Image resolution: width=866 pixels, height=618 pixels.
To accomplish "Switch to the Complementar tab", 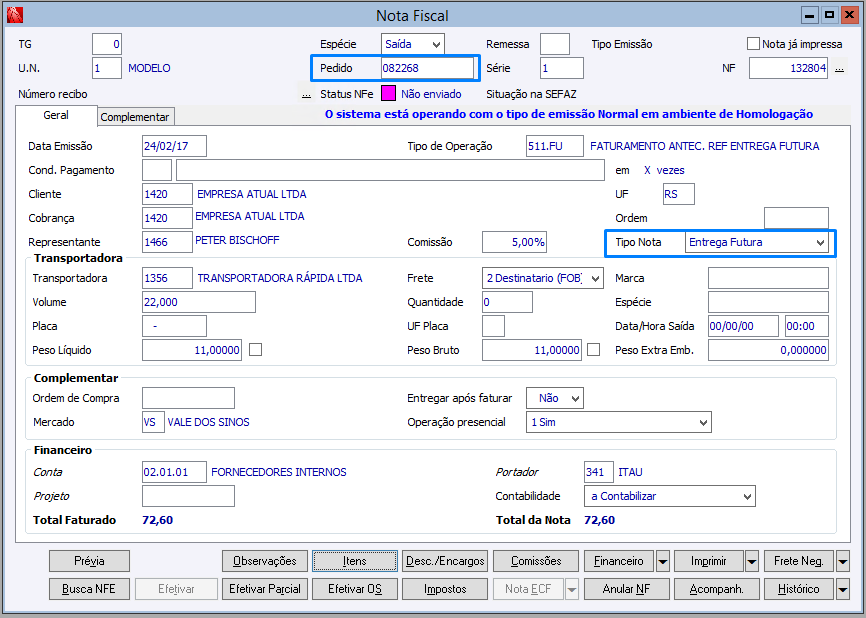I will (x=135, y=117).
